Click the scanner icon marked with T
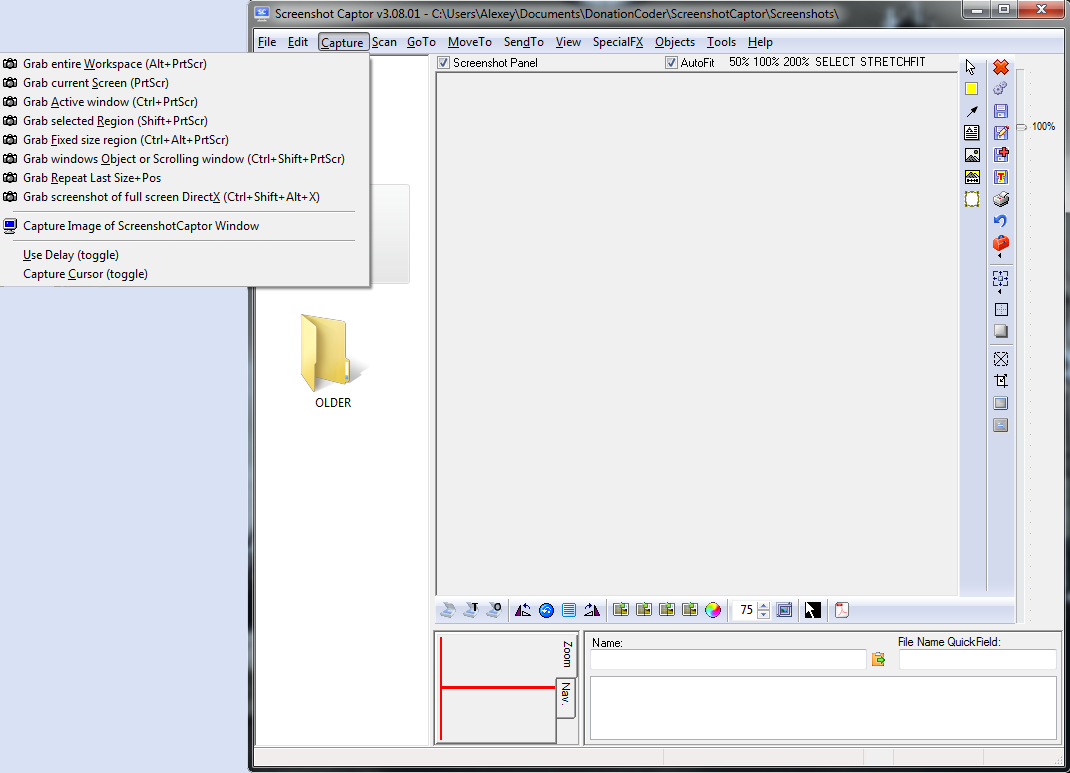This screenshot has height=773, width=1070. click(x=471, y=610)
